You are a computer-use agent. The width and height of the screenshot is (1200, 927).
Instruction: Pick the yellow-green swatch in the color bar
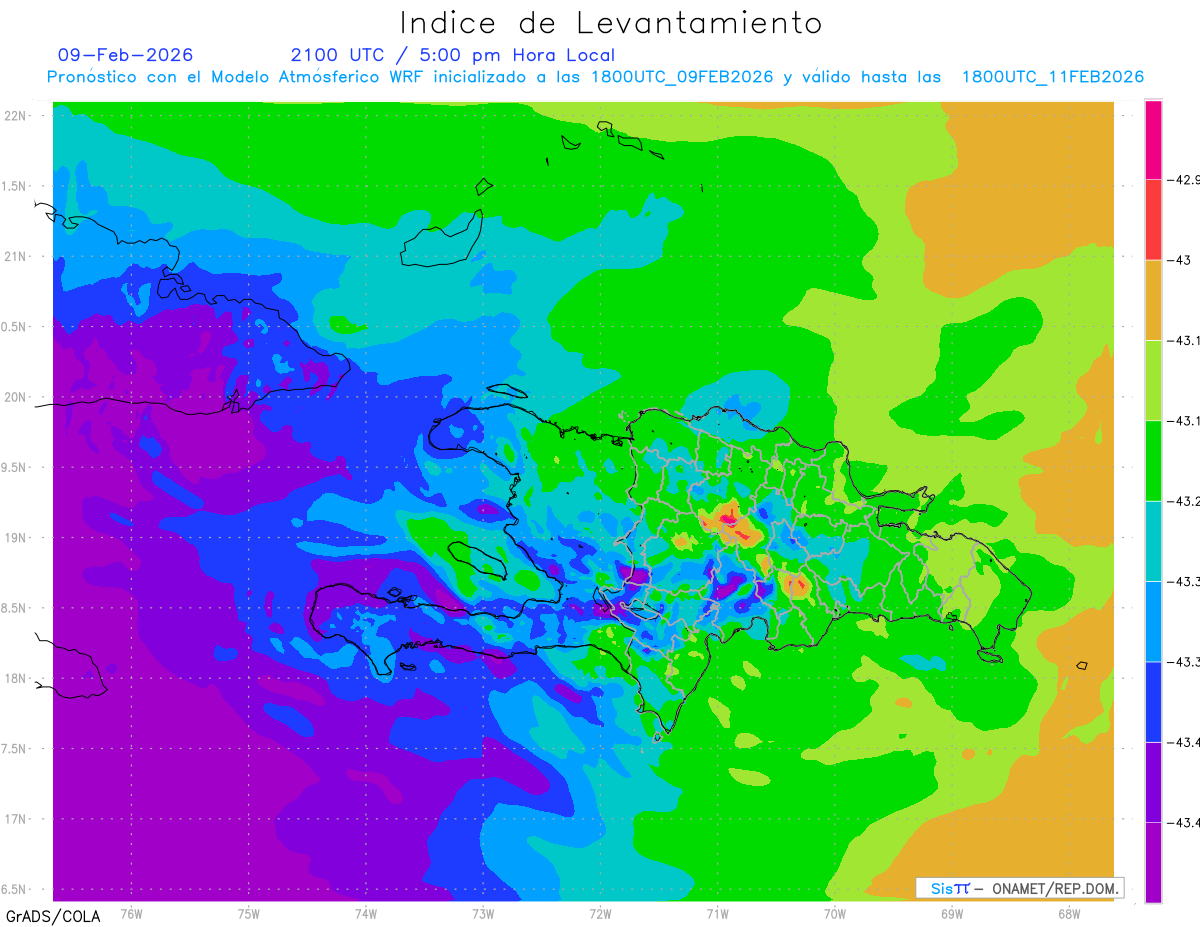click(x=1153, y=380)
